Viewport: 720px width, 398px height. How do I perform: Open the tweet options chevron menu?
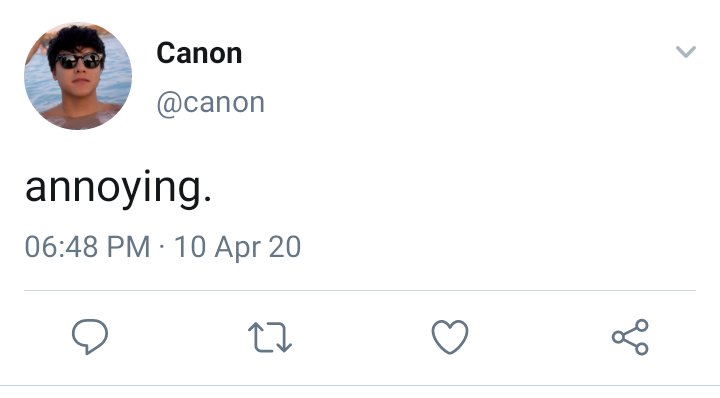click(x=686, y=51)
